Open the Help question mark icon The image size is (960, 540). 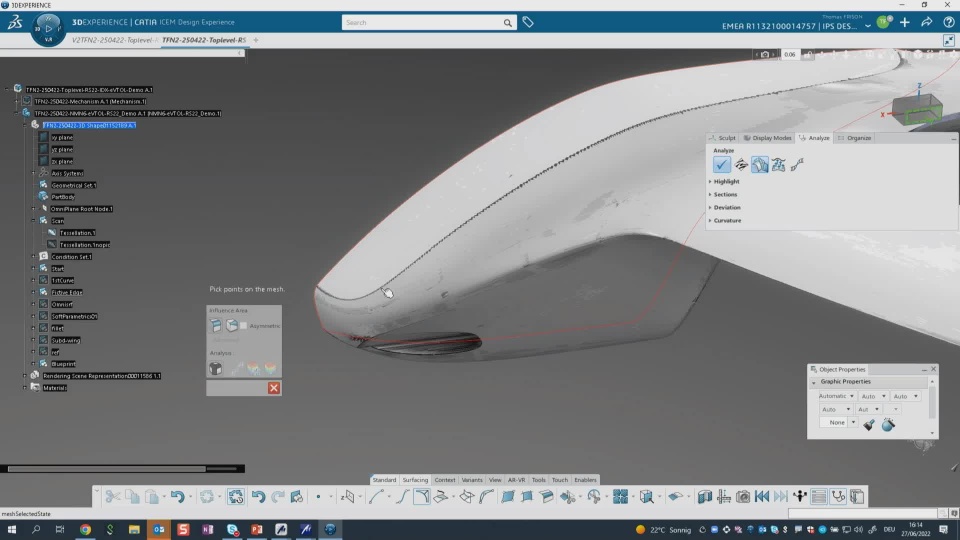tap(948, 23)
